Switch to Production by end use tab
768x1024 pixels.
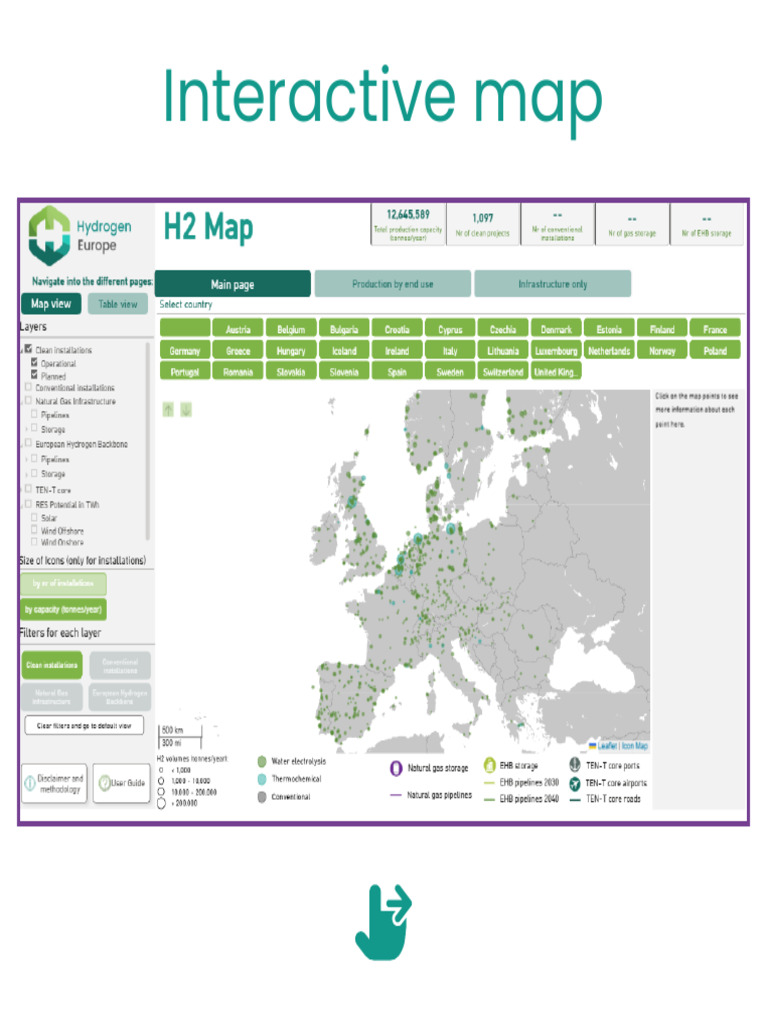pos(392,284)
